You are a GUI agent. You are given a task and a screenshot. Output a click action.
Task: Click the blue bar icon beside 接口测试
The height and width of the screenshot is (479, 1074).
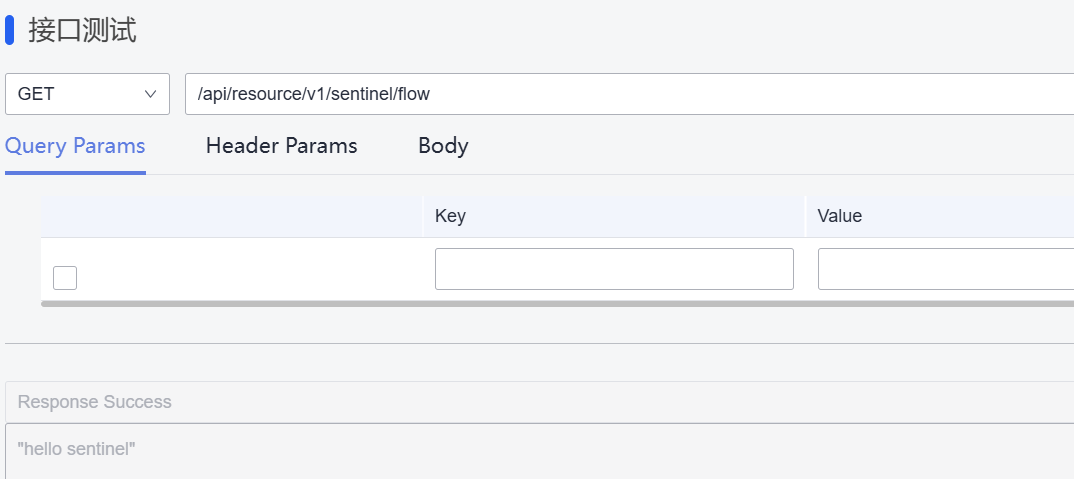(x=10, y=30)
